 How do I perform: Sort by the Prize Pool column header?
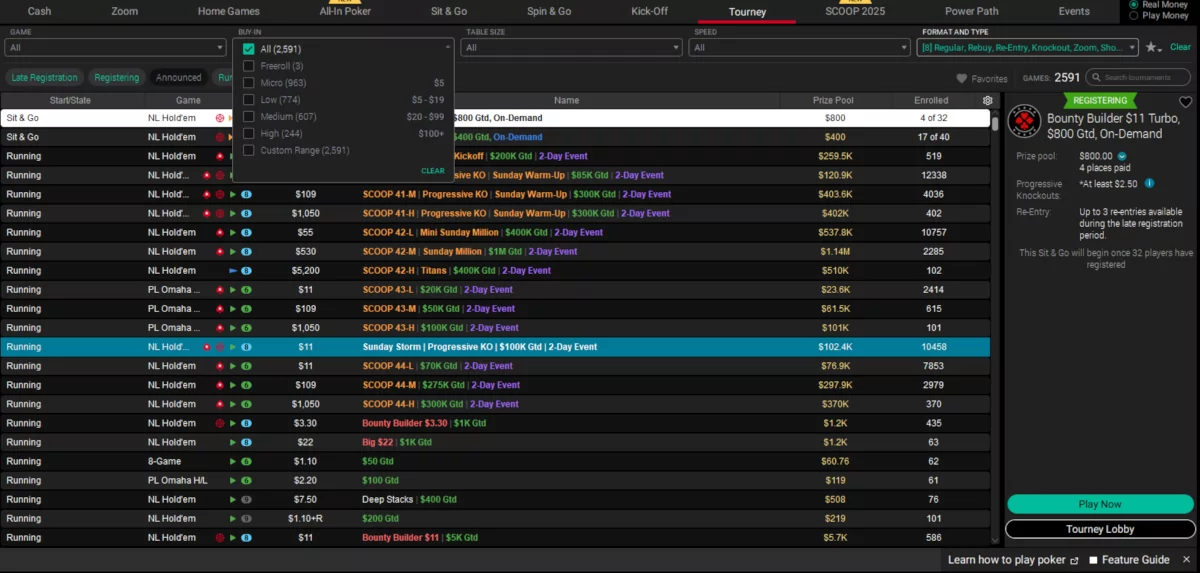[x=832, y=100]
